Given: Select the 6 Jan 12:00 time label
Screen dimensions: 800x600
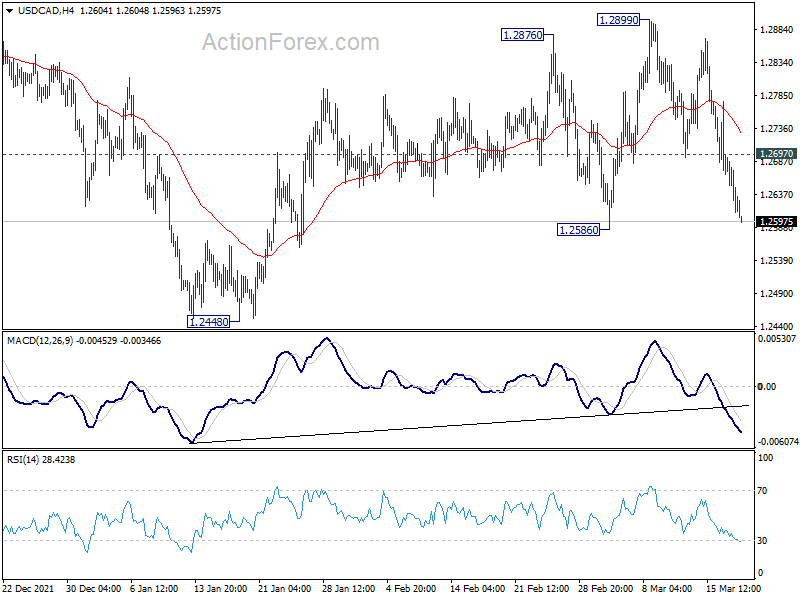Looking at the screenshot, I should pos(154,589).
